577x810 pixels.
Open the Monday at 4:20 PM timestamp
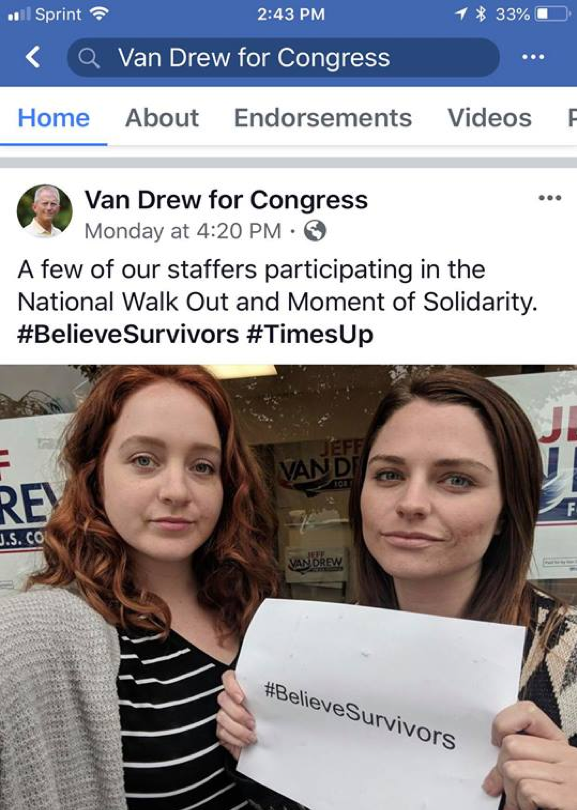pos(183,231)
